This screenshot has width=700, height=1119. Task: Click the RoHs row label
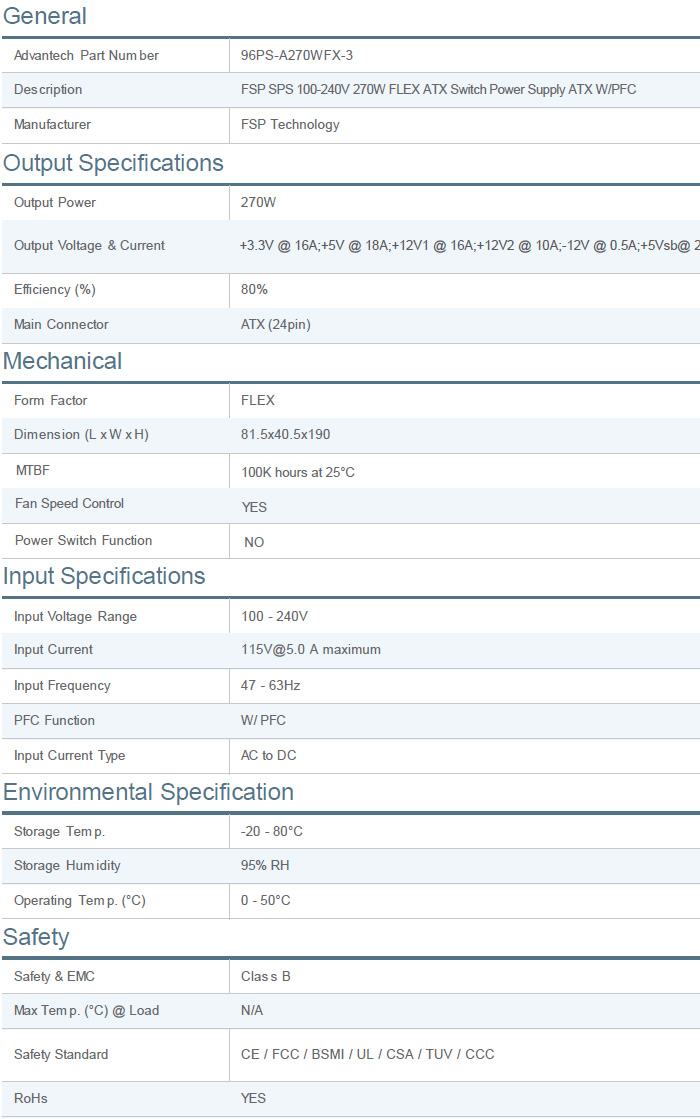click(31, 1099)
